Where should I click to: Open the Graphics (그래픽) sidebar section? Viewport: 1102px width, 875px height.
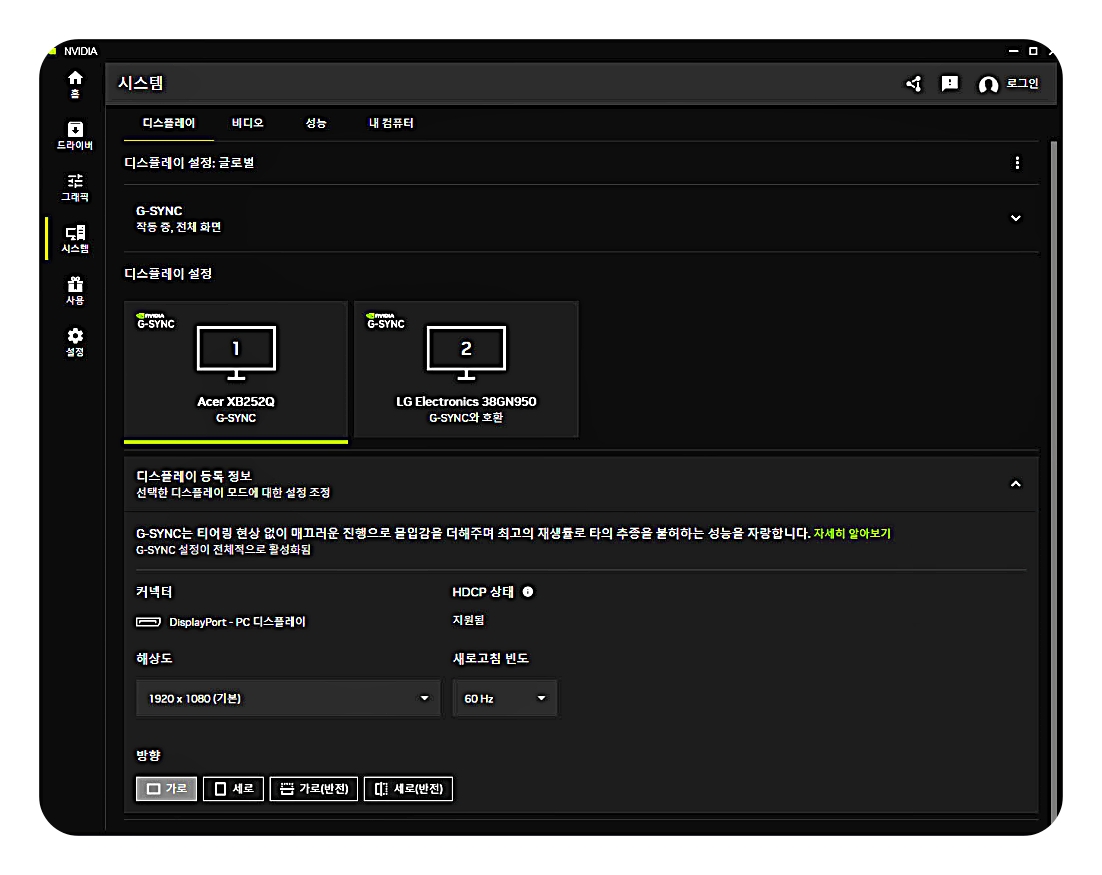(x=75, y=188)
